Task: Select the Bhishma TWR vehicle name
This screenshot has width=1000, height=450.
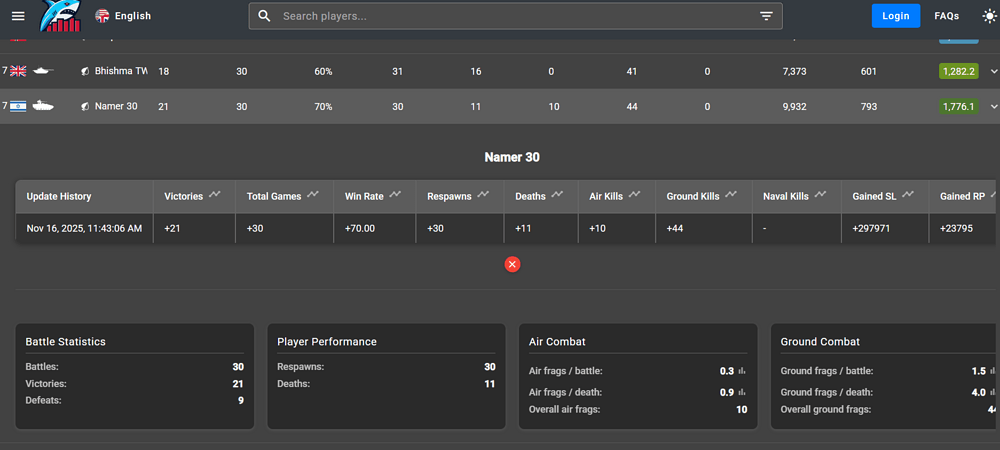Action: (x=120, y=72)
